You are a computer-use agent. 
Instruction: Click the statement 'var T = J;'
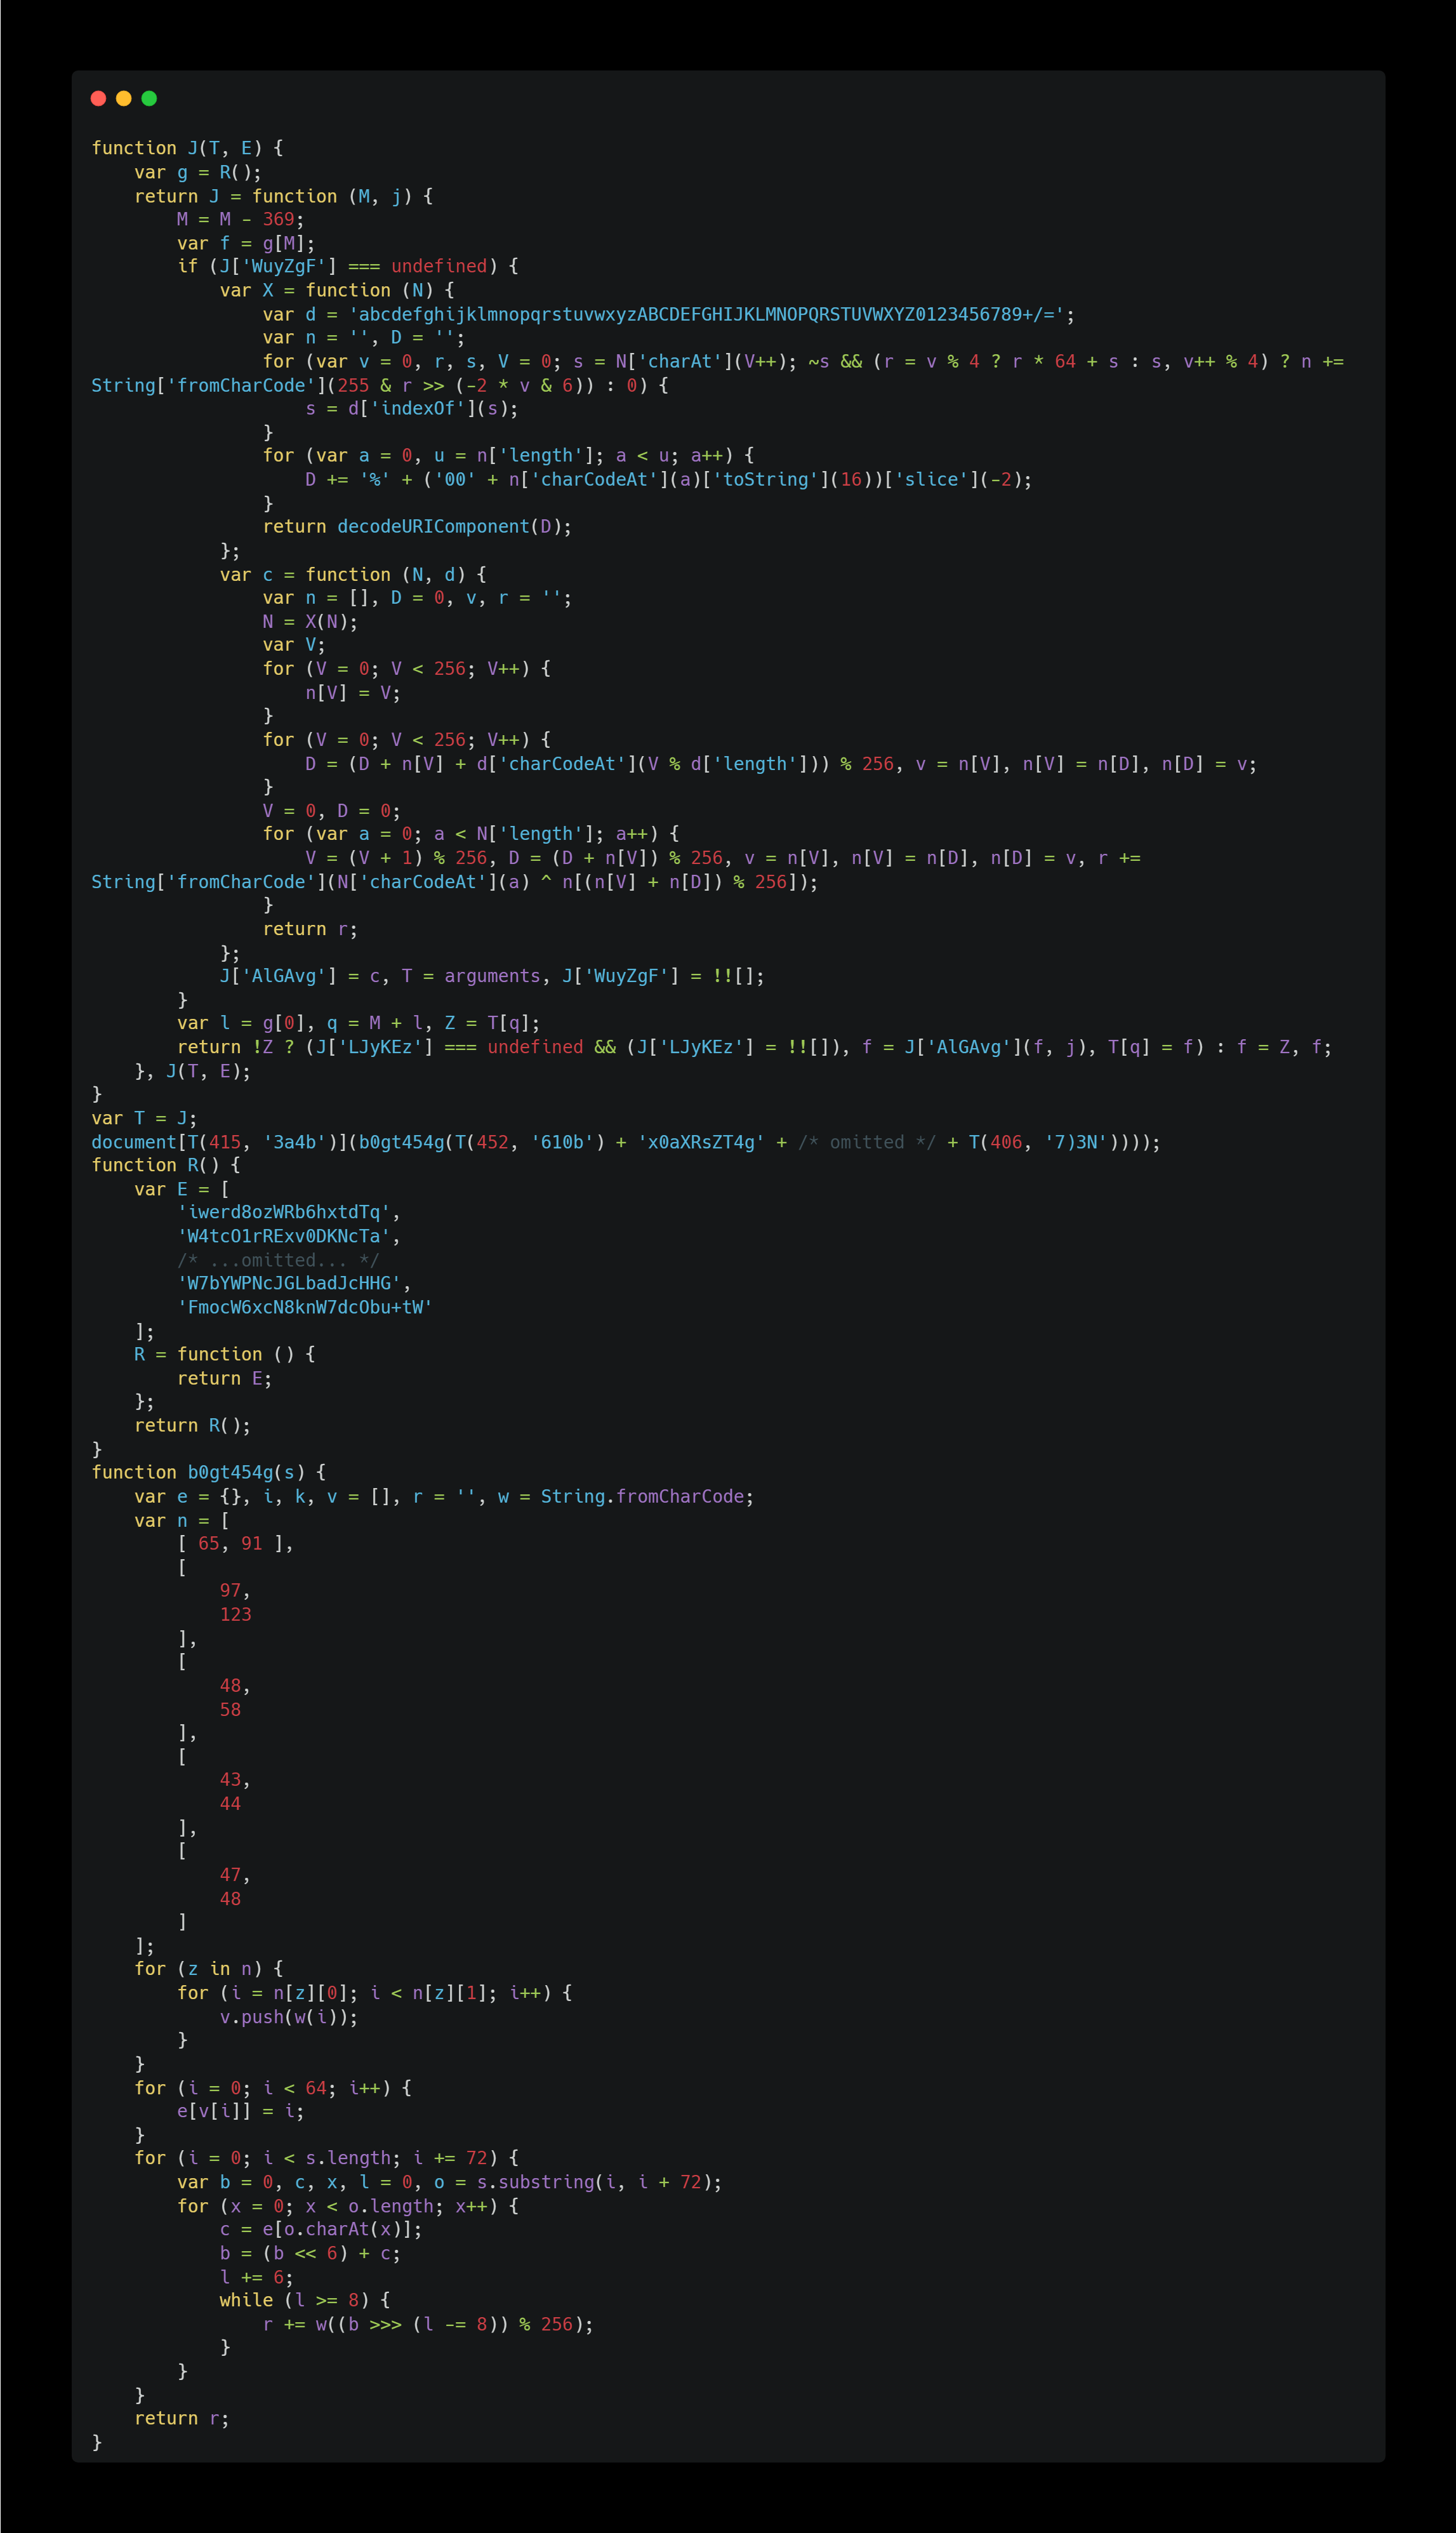click(145, 1118)
